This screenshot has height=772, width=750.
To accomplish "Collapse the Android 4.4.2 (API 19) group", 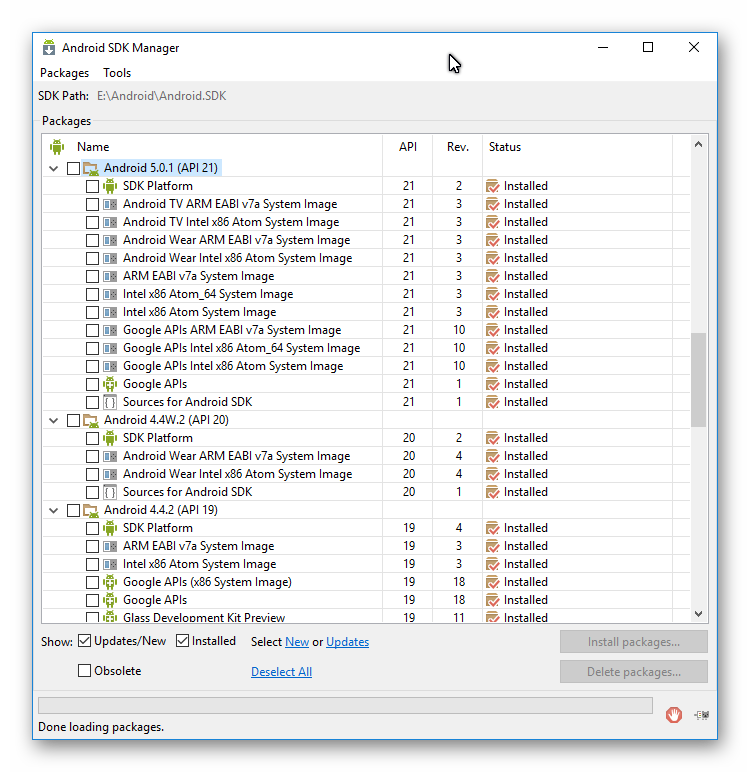I will pyautogui.click(x=54, y=511).
